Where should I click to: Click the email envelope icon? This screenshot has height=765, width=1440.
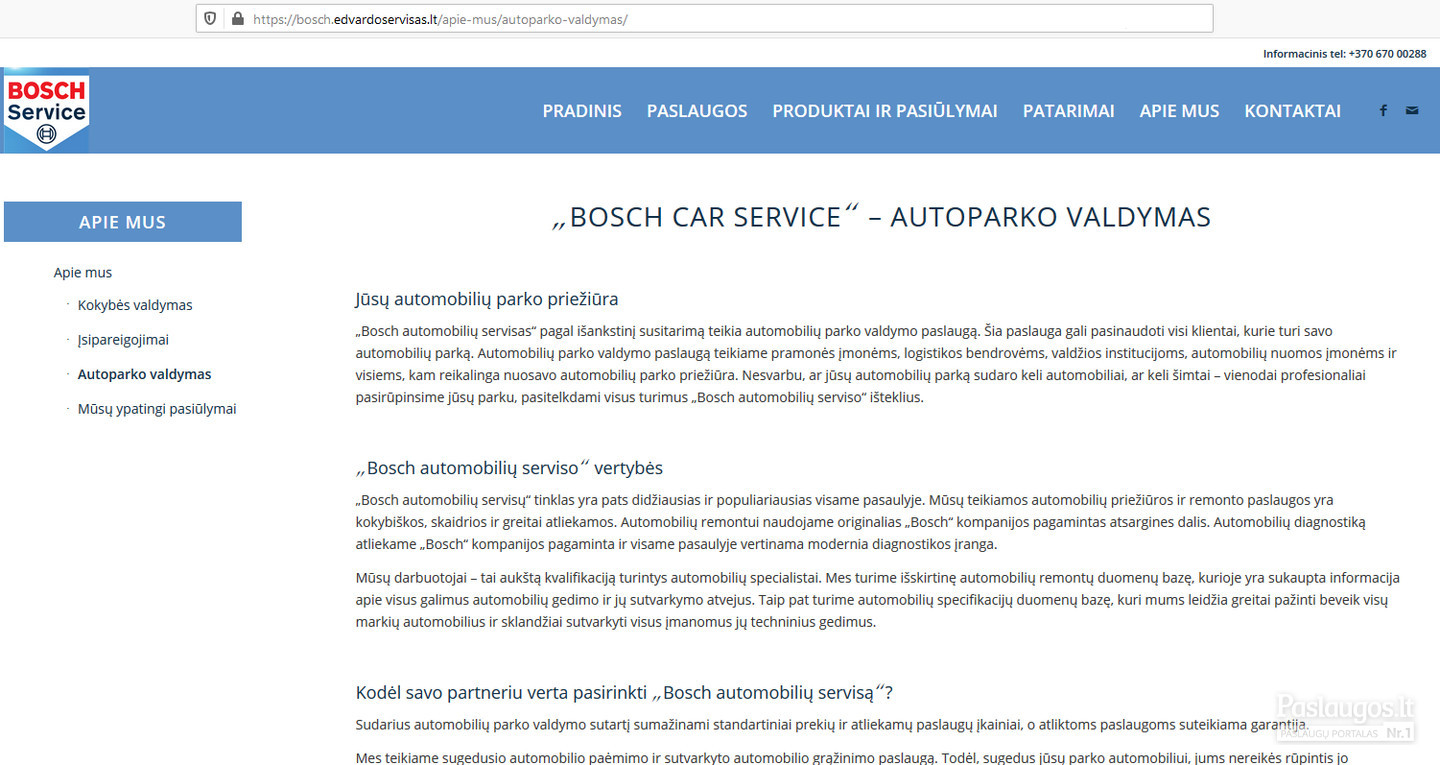point(1412,111)
